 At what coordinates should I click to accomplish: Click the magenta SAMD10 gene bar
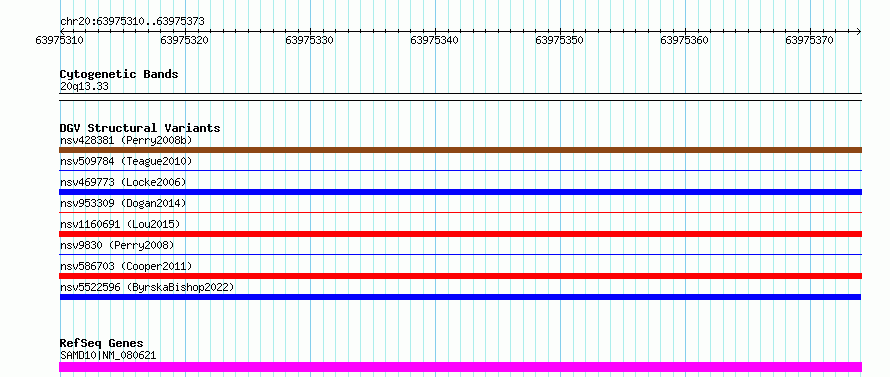460,367
